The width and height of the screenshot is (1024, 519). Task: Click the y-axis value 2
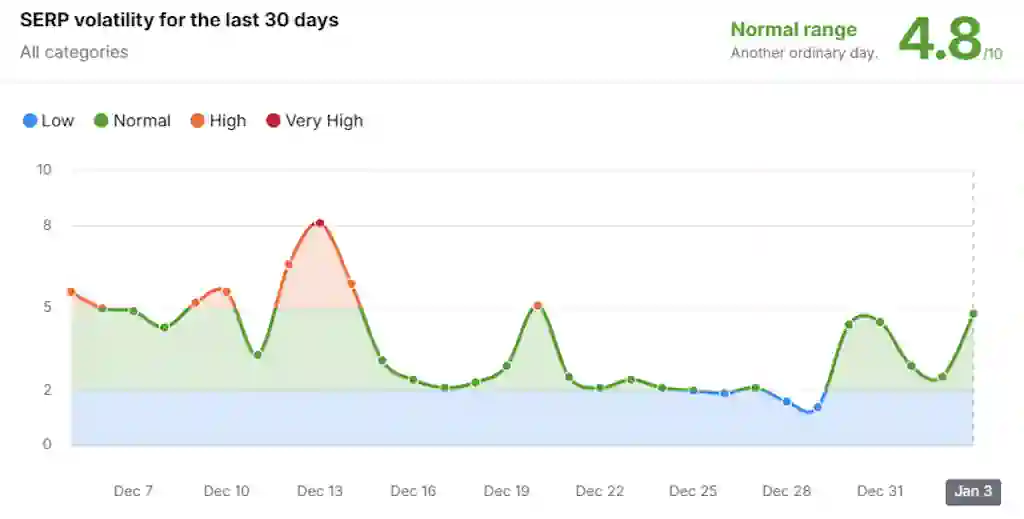pos(47,390)
